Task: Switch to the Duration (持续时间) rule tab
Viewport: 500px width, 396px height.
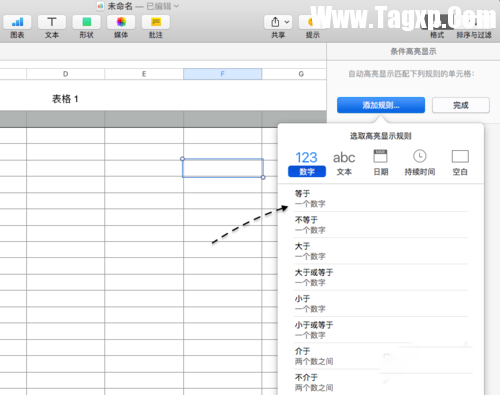Action: 420,163
